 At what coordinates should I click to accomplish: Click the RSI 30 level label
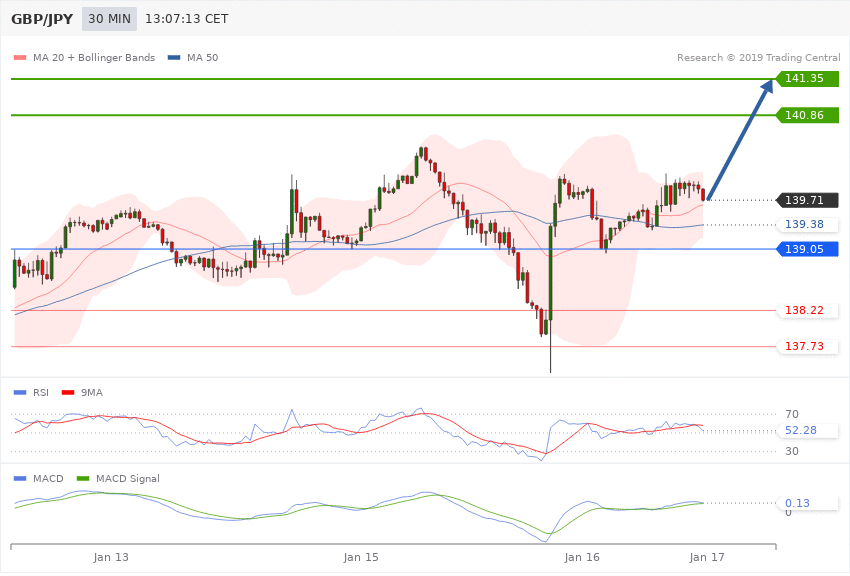(x=791, y=451)
